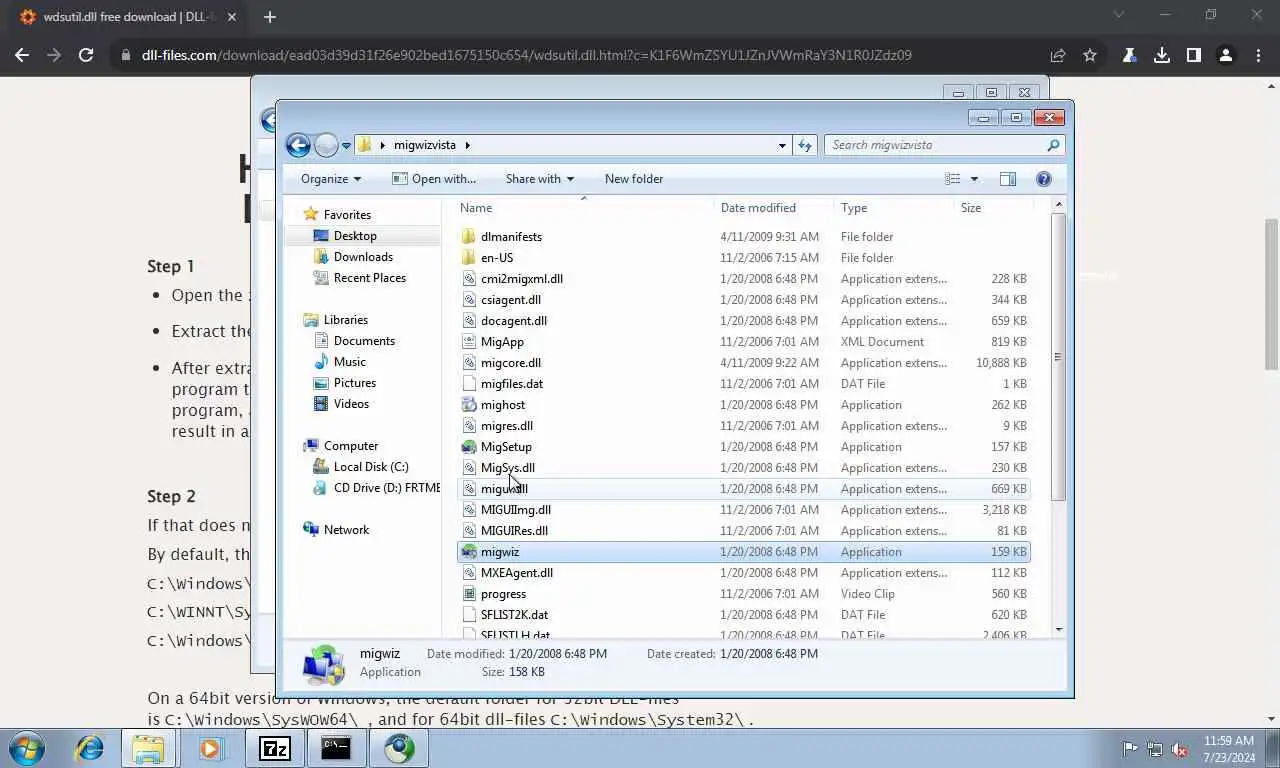Select the Videos library icon

click(321, 404)
